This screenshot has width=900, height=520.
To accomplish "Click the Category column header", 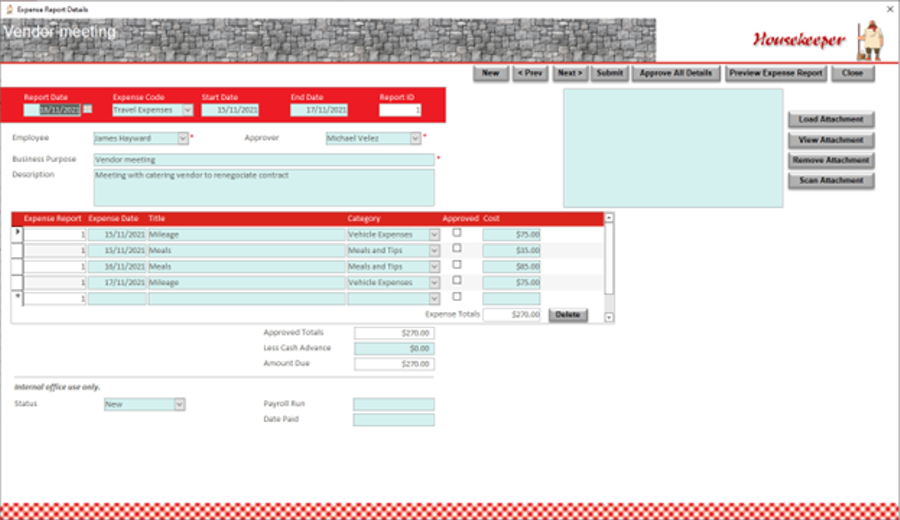I will (x=364, y=219).
